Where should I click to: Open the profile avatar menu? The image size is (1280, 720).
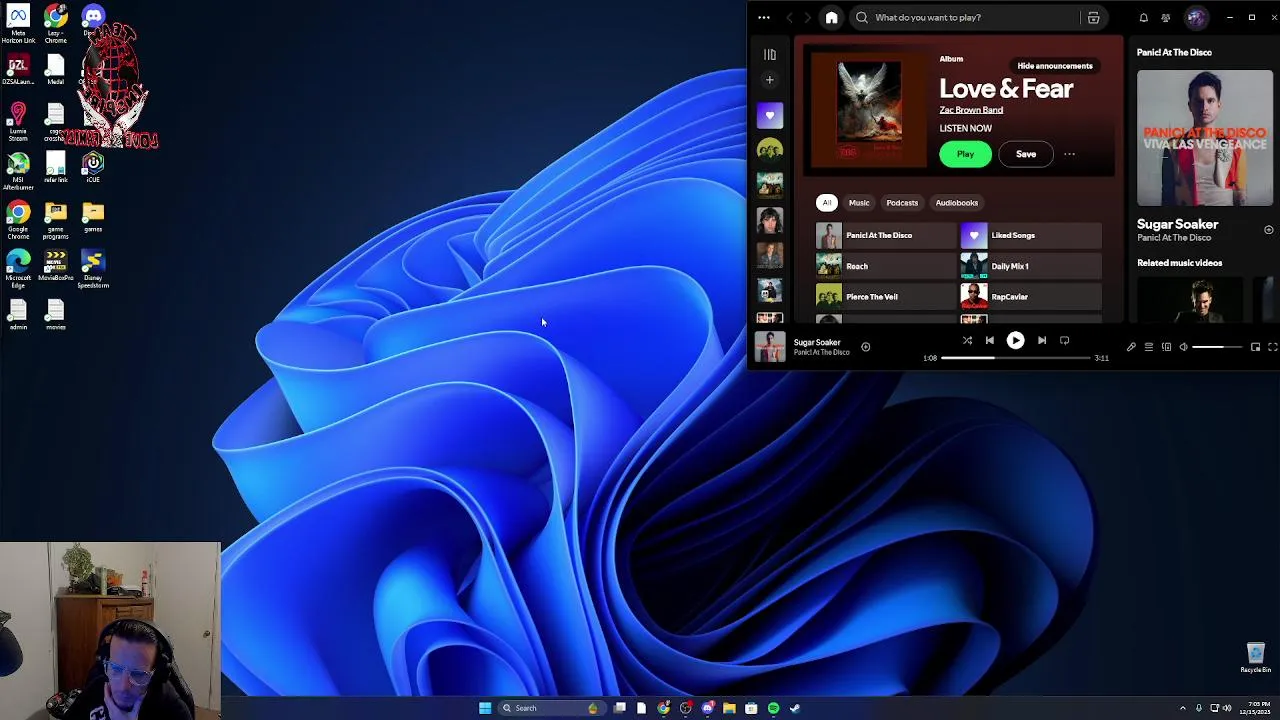[x=1196, y=17]
